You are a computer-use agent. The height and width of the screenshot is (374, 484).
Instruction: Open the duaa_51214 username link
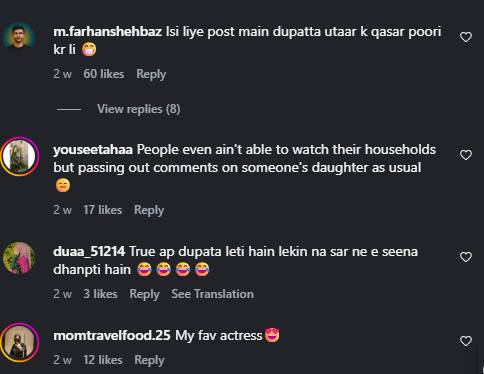tap(89, 252)
